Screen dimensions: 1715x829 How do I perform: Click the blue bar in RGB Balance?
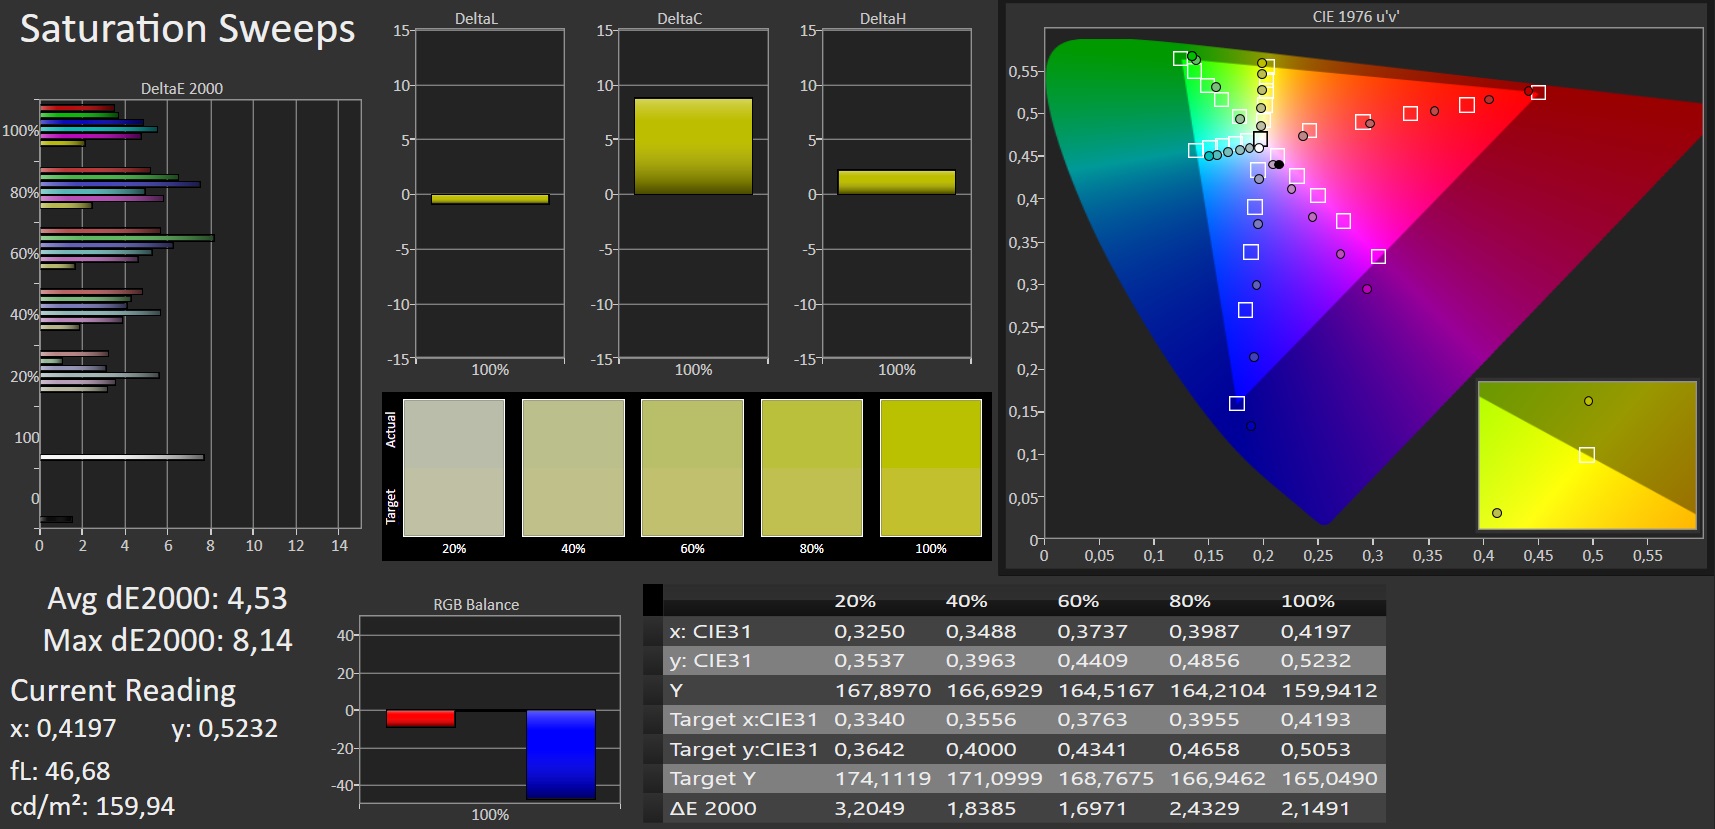pyautogui.click(x=560, y=754)
